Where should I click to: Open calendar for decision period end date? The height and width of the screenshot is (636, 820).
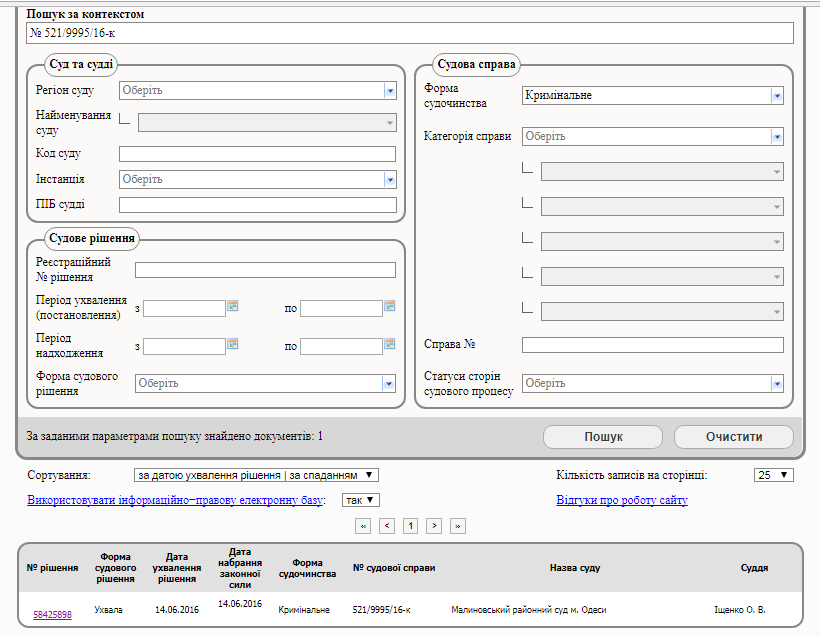click(x=390, y=307)
